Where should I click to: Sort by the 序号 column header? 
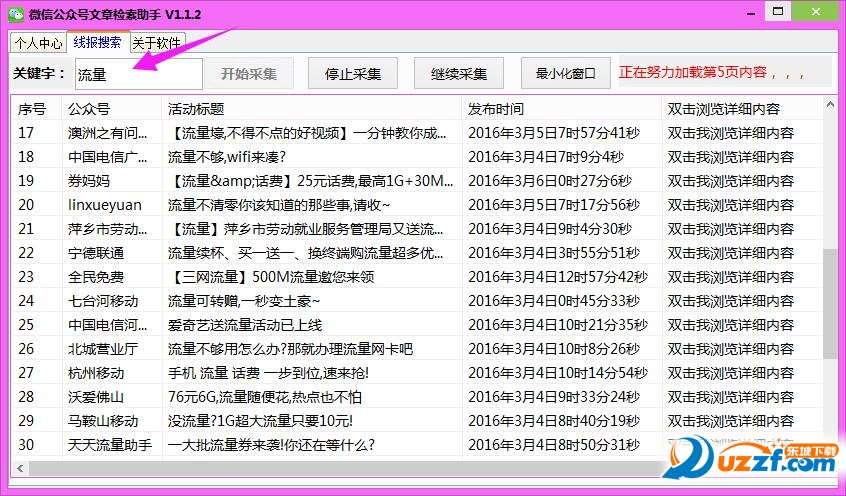[x=37, y=109]
